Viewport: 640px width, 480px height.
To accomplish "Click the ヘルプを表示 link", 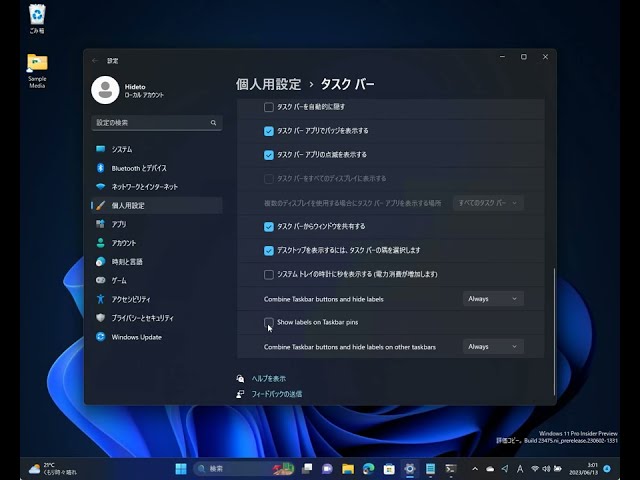I will 267,379.
